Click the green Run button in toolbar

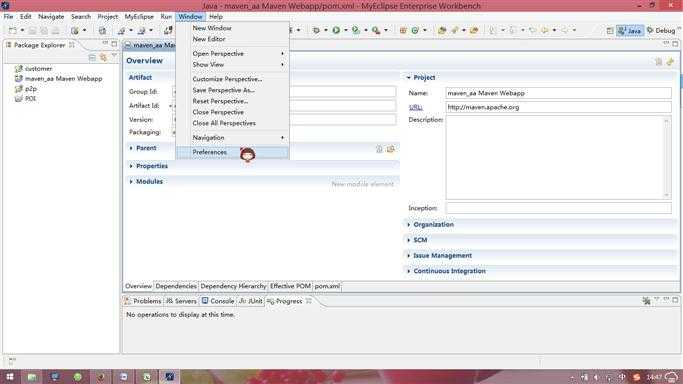point(336,30)
